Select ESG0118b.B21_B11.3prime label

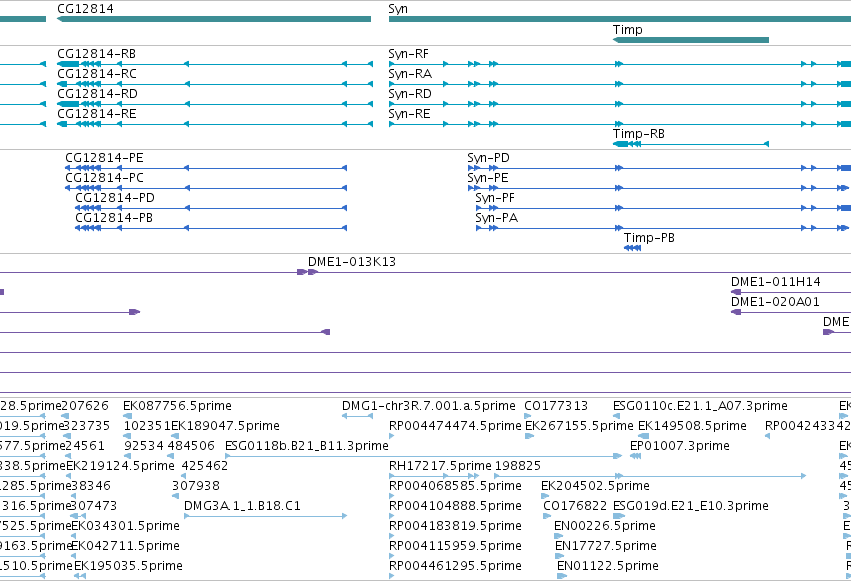tap(307, 446)
